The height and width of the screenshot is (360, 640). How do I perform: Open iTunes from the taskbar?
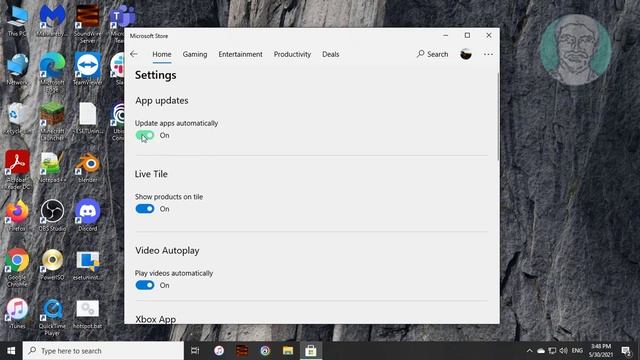219,351
